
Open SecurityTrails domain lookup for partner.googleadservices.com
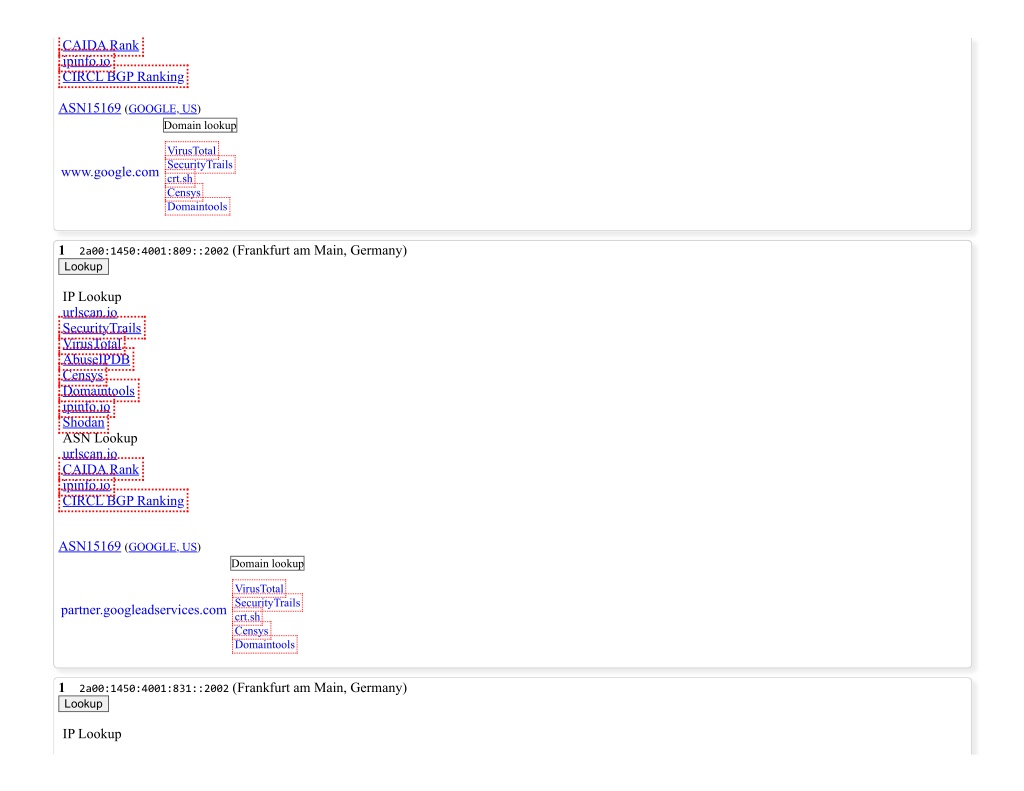[267, 603]
